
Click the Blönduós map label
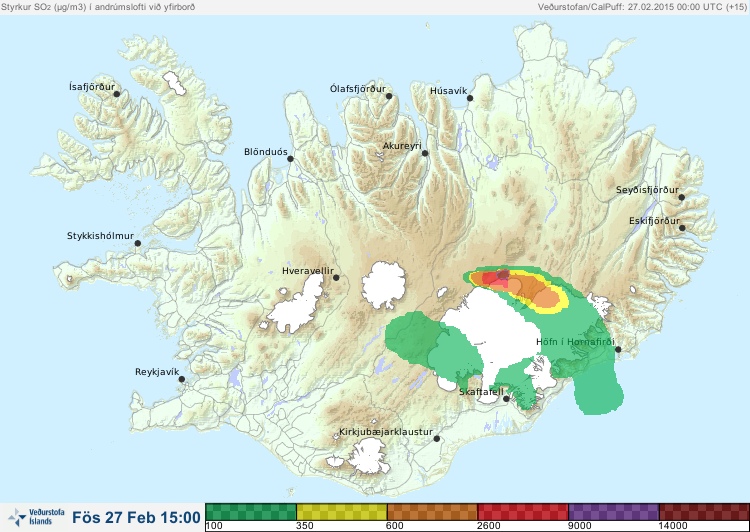pyautogui.click(x=266, y=152)
